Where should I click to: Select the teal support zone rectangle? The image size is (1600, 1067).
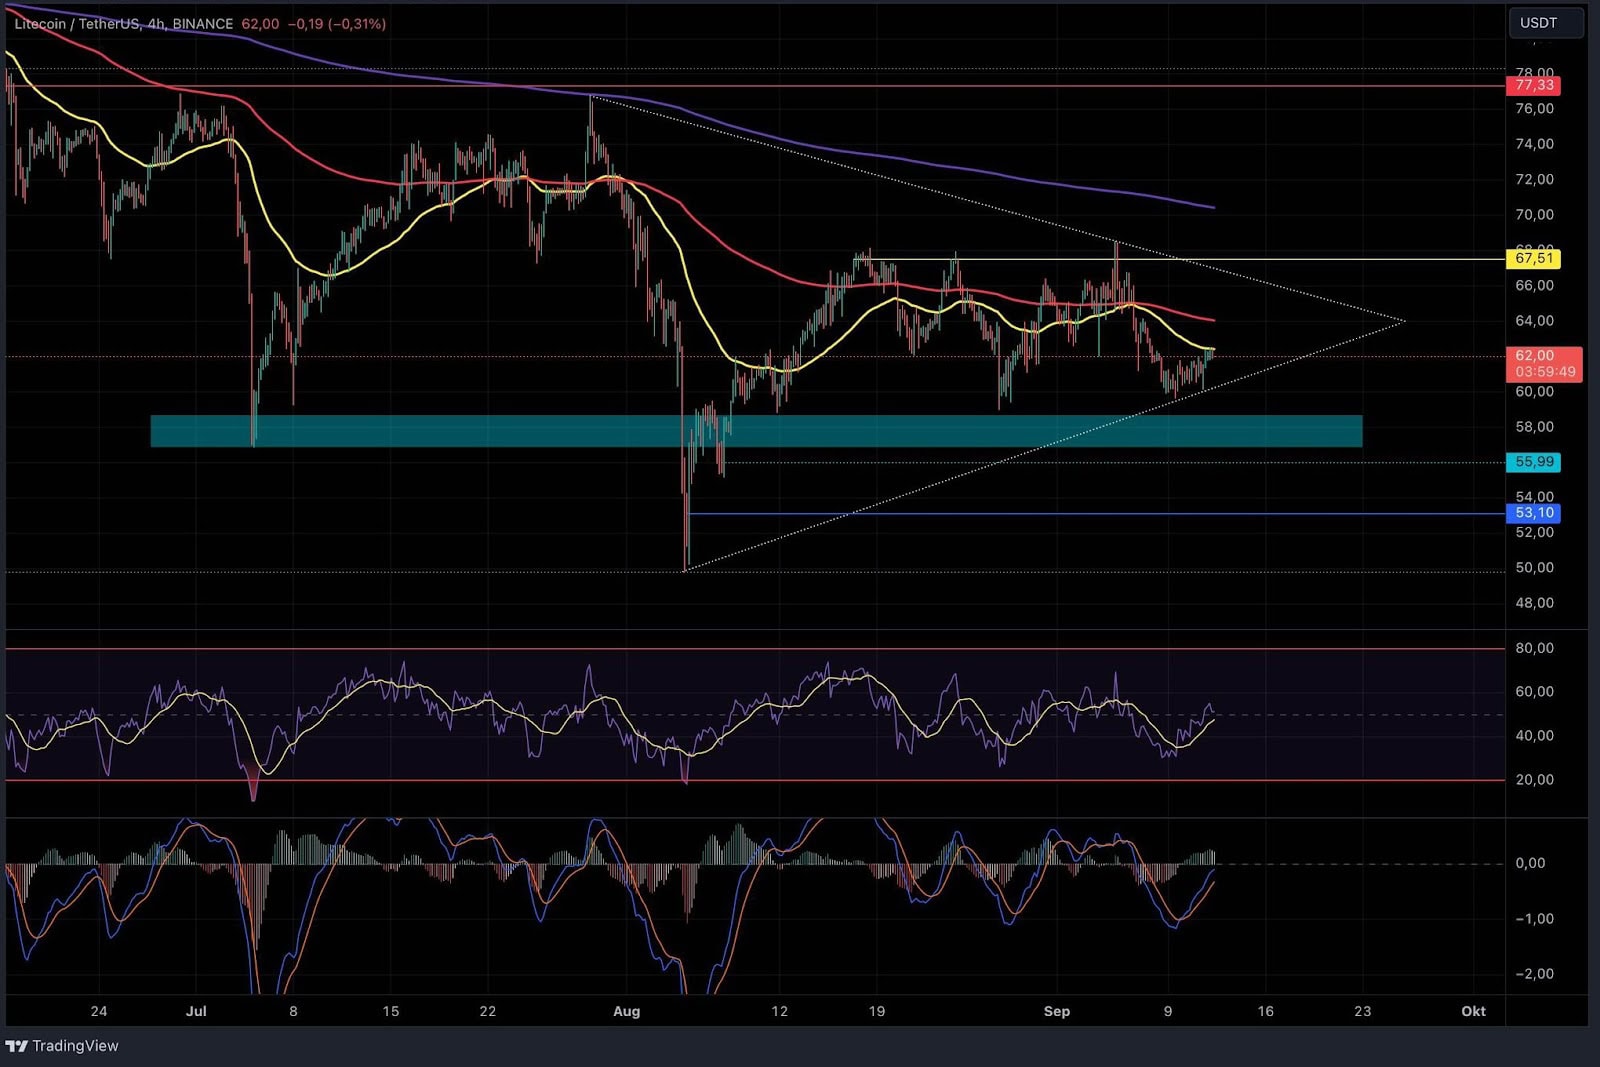pyautogui.click(x=756, y=431)
